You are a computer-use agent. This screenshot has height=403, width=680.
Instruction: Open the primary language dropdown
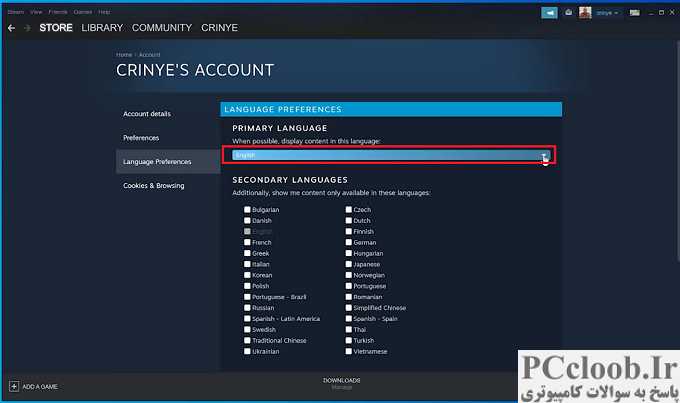coord(391,155)
